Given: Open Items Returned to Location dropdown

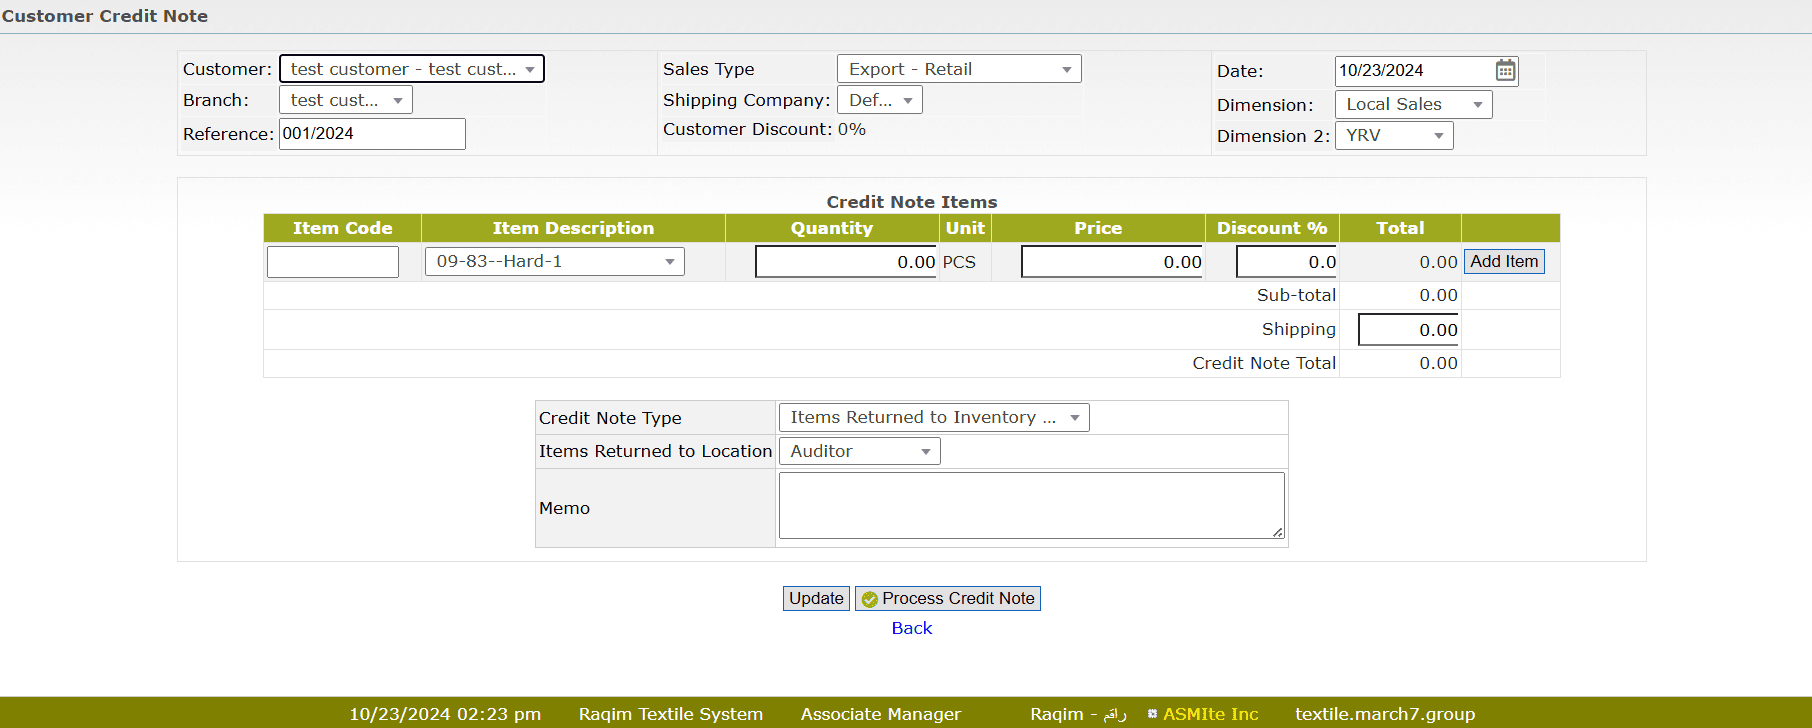Looking at the screenshot, I should [x=859, y=451].
